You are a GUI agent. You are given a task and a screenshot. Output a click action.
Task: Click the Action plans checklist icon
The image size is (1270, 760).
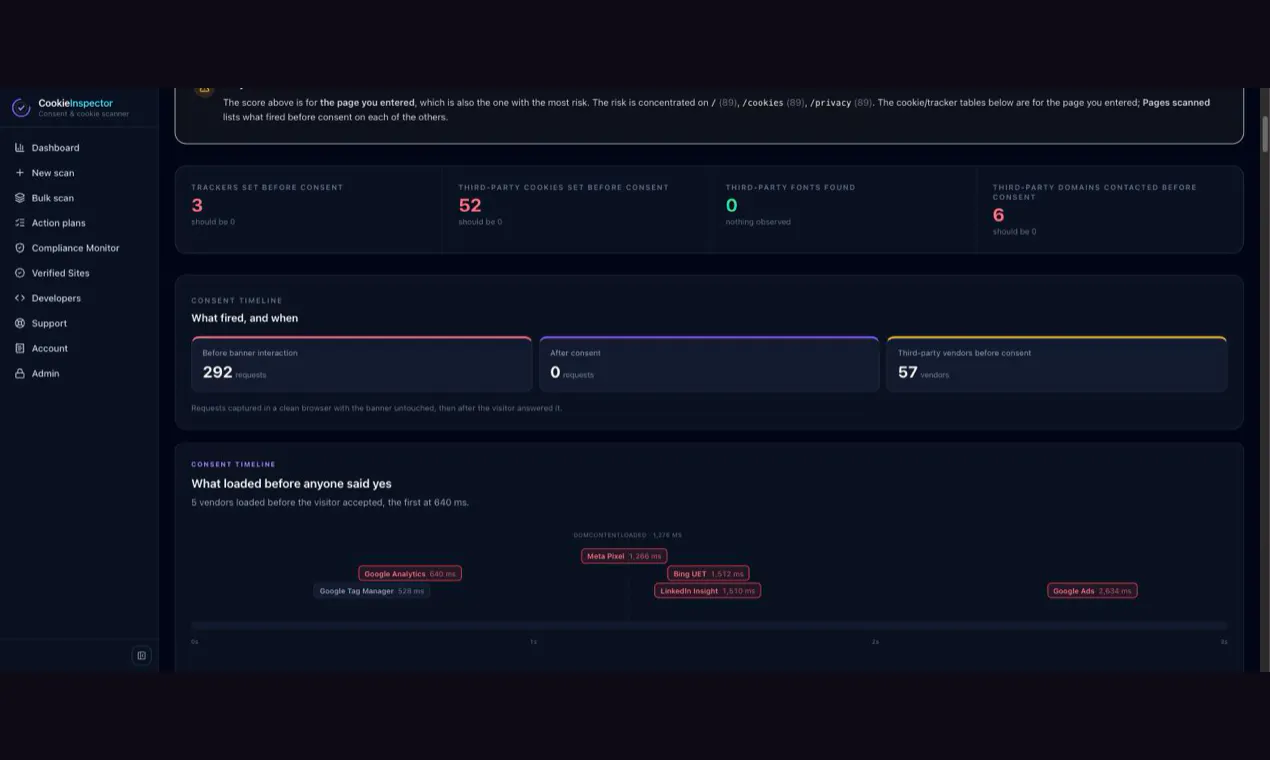pos(20,223)
